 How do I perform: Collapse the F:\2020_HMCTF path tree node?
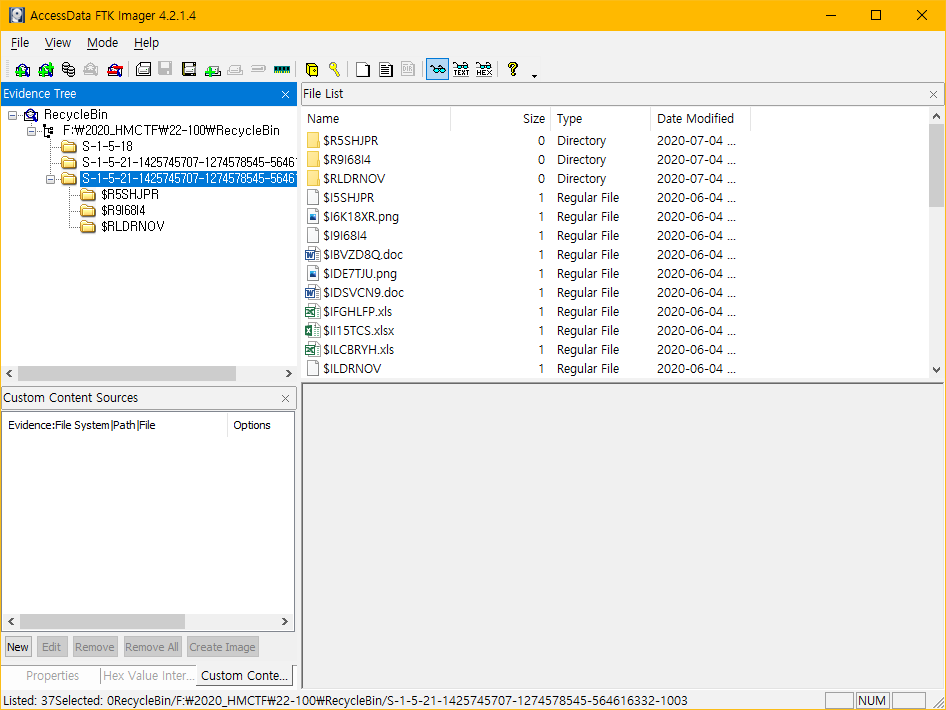click(x=31, y=131)
